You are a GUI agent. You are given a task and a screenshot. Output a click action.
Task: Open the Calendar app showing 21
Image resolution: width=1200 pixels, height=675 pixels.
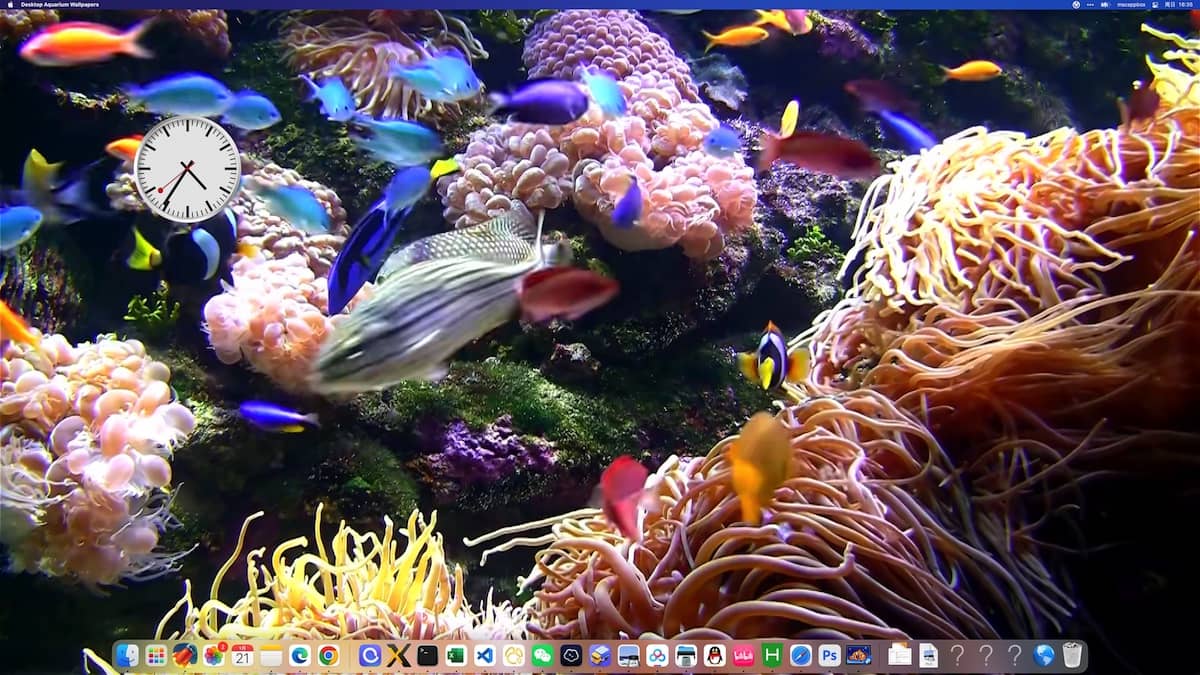[x=242, y=655]
